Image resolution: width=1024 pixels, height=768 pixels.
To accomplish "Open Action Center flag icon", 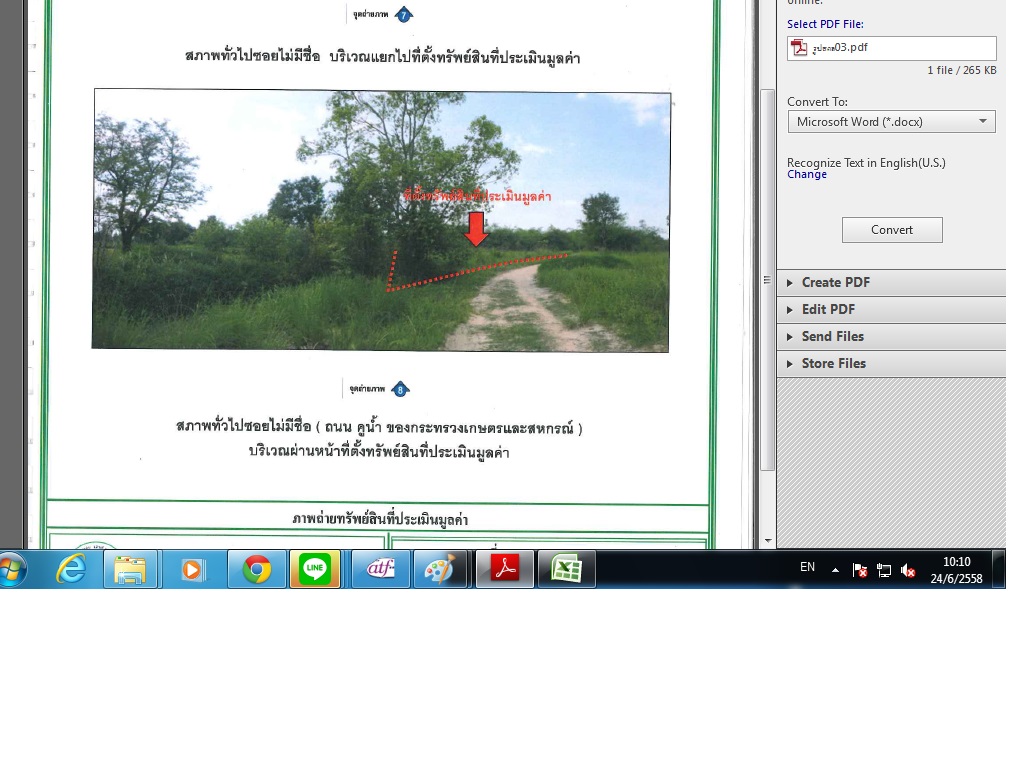I will [x=860, y=570].
